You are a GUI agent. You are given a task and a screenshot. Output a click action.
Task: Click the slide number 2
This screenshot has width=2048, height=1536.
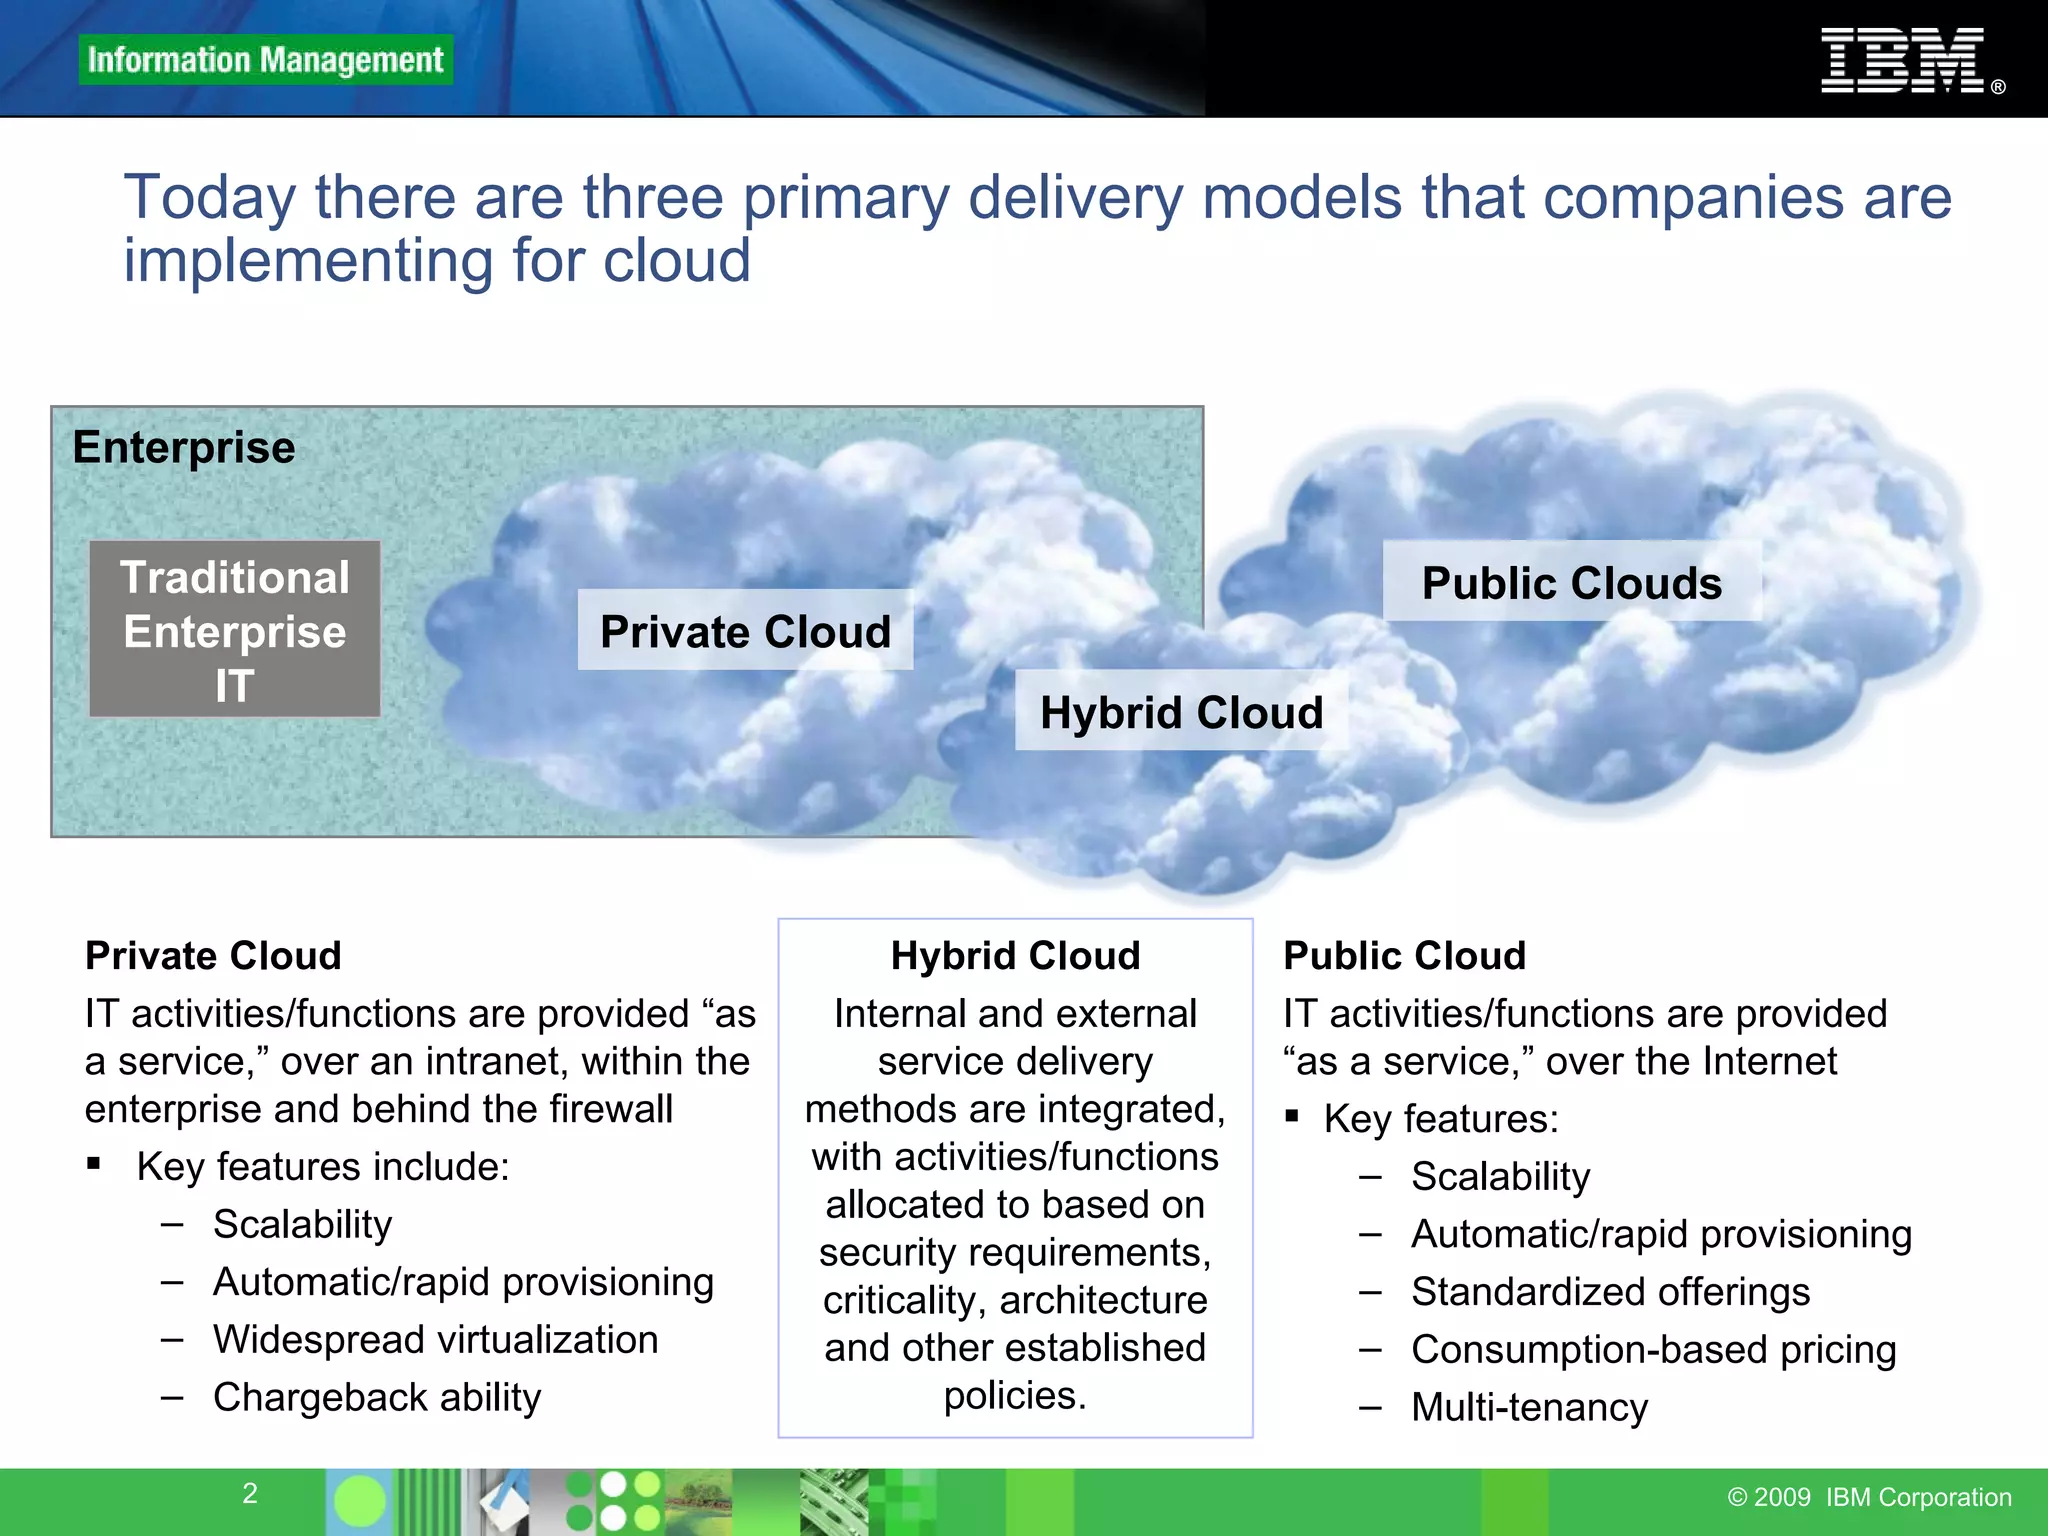click(x=250, y=1494)
